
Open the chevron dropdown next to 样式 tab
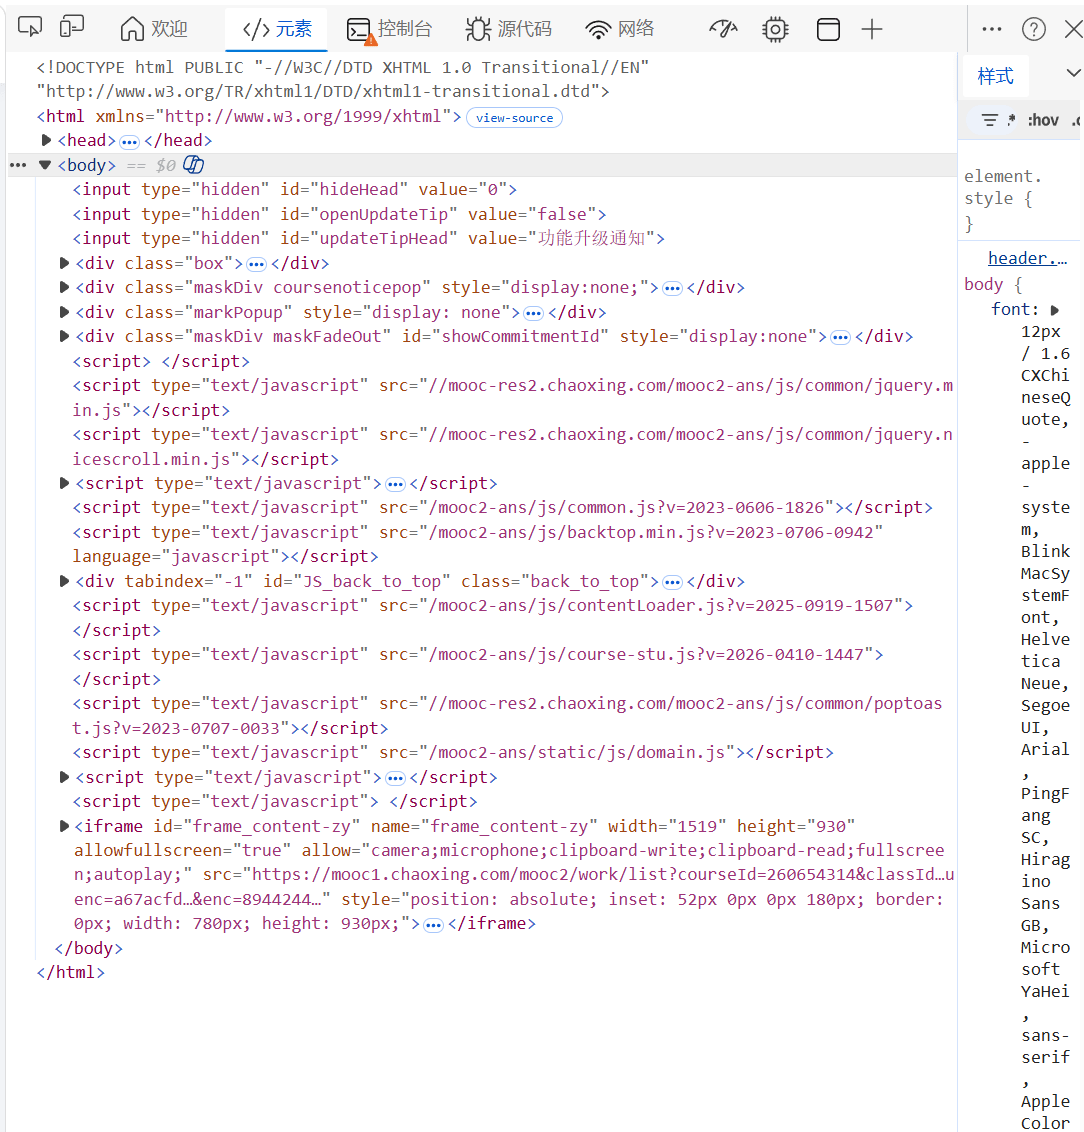click(x=1073, y=73)
